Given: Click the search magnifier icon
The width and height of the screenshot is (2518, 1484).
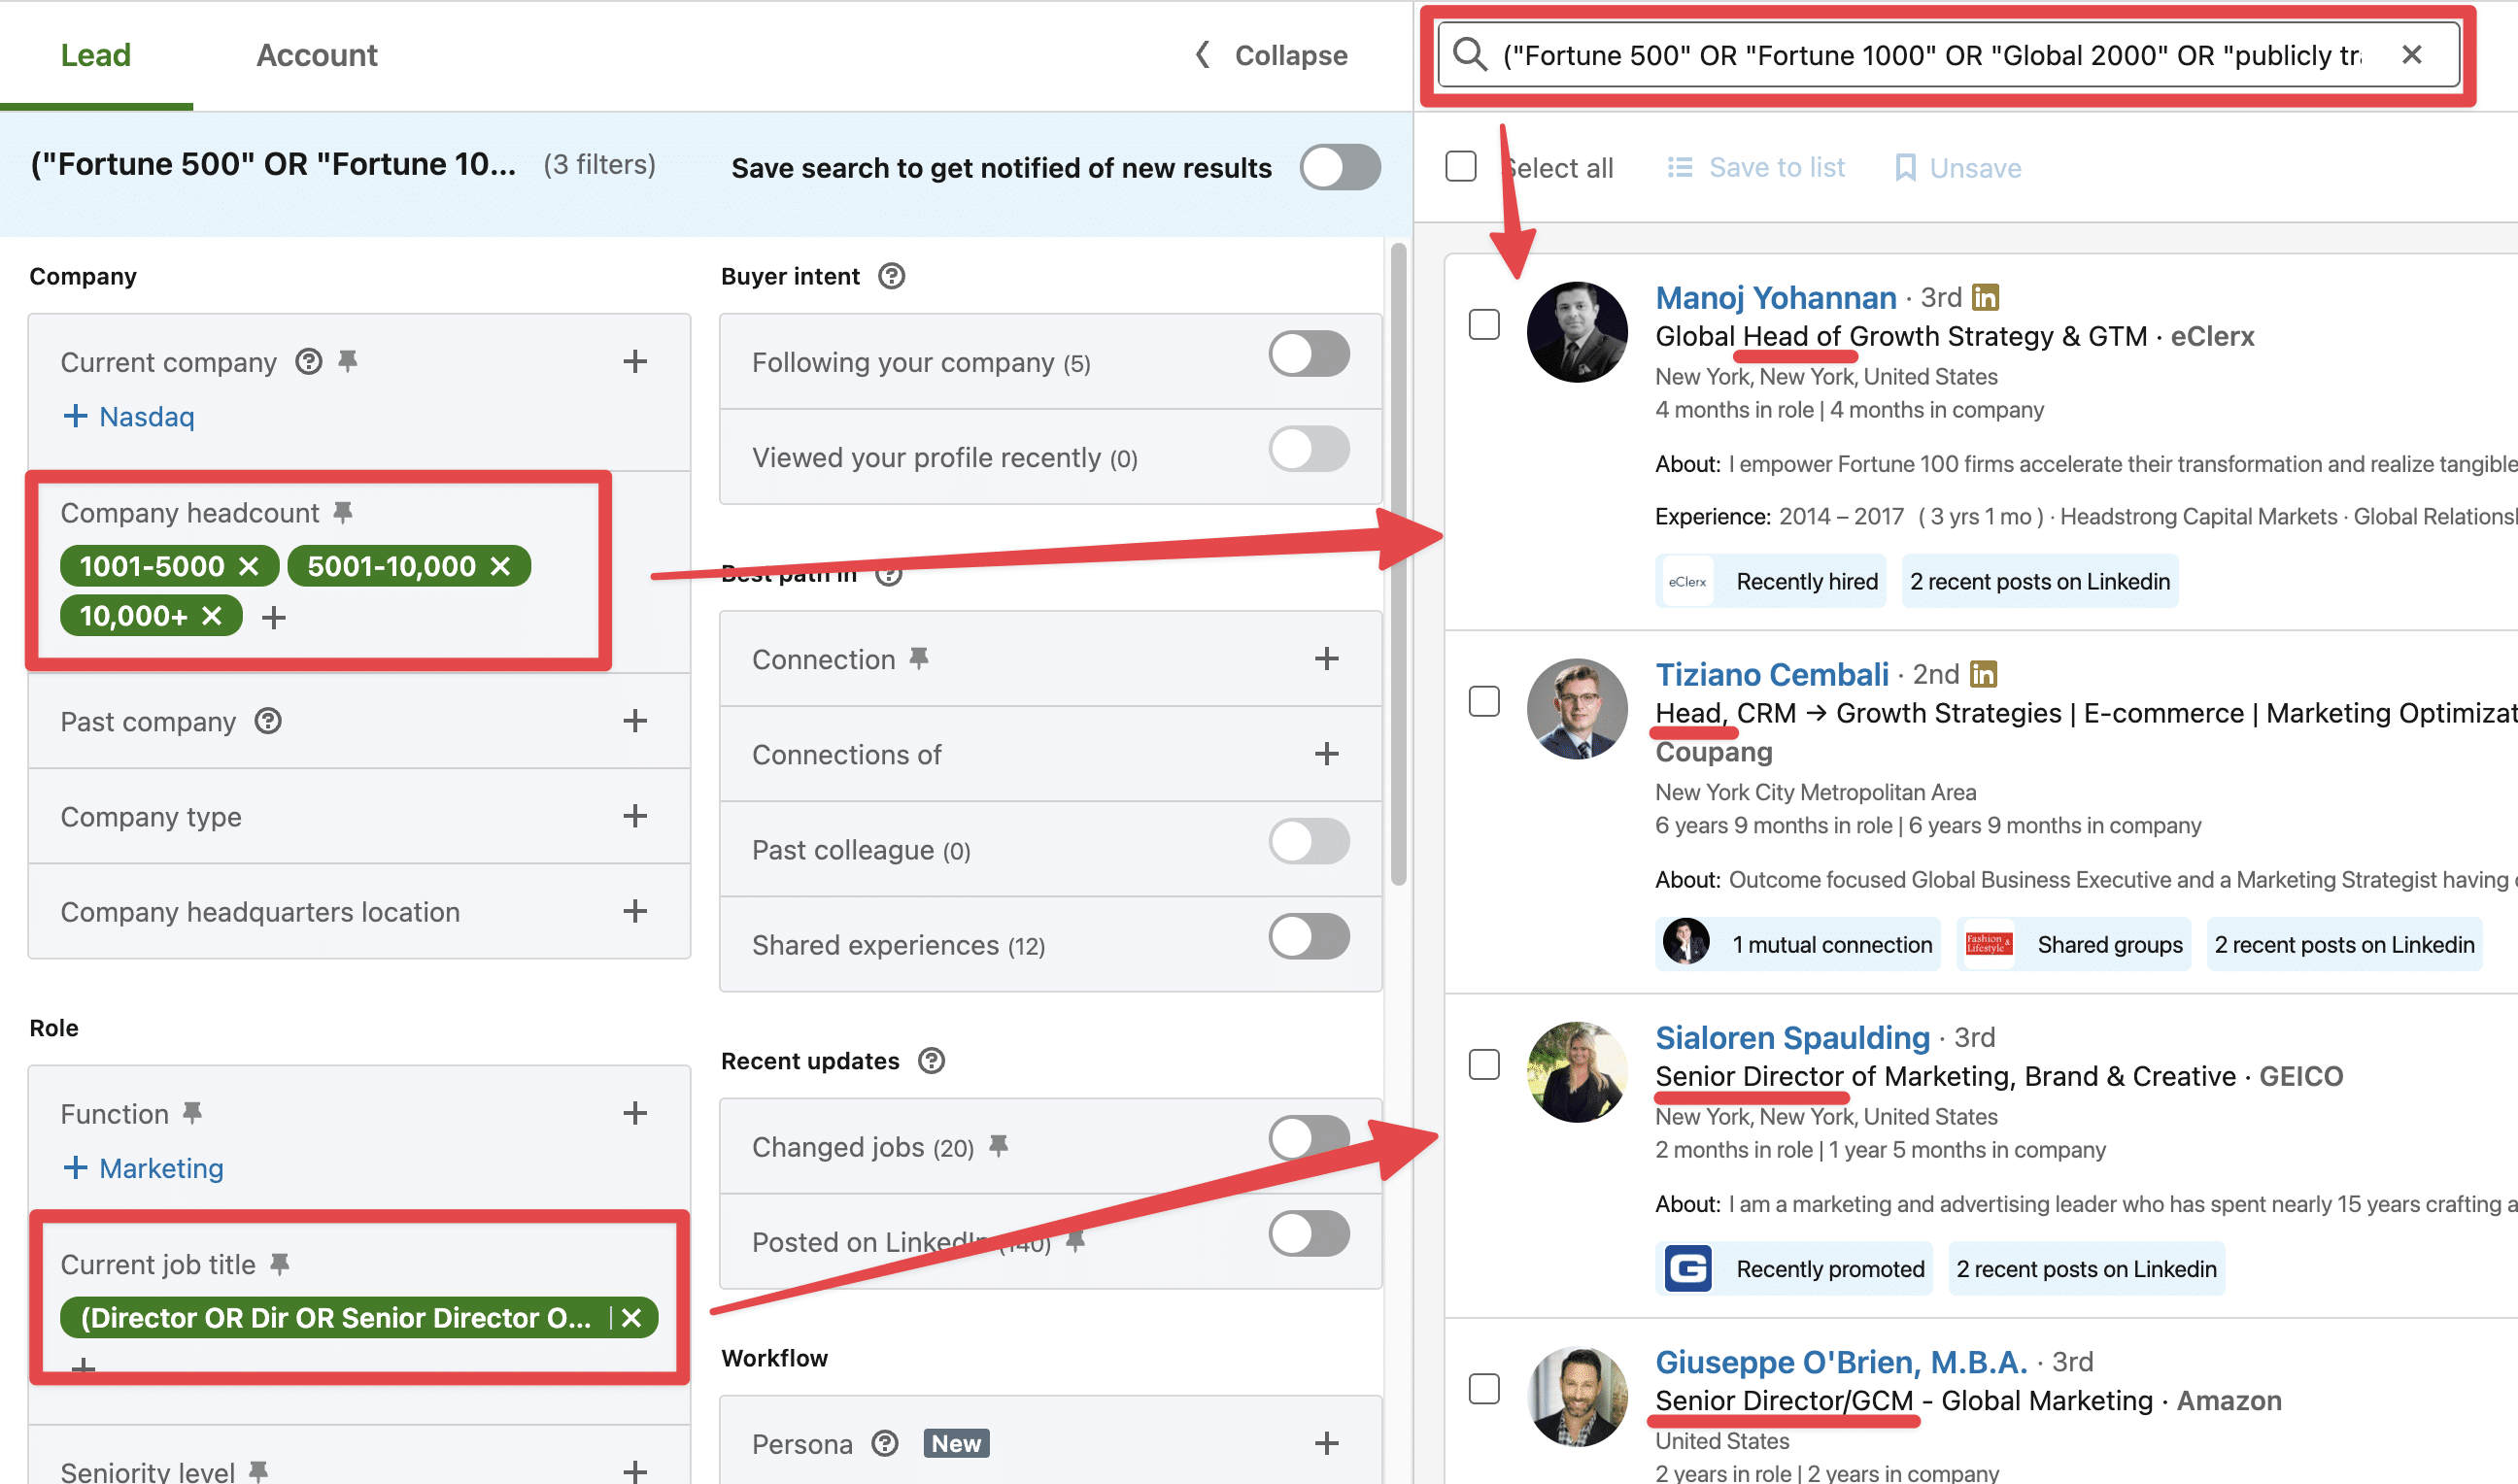Looking at the screenshot, I should [1469, 54].
